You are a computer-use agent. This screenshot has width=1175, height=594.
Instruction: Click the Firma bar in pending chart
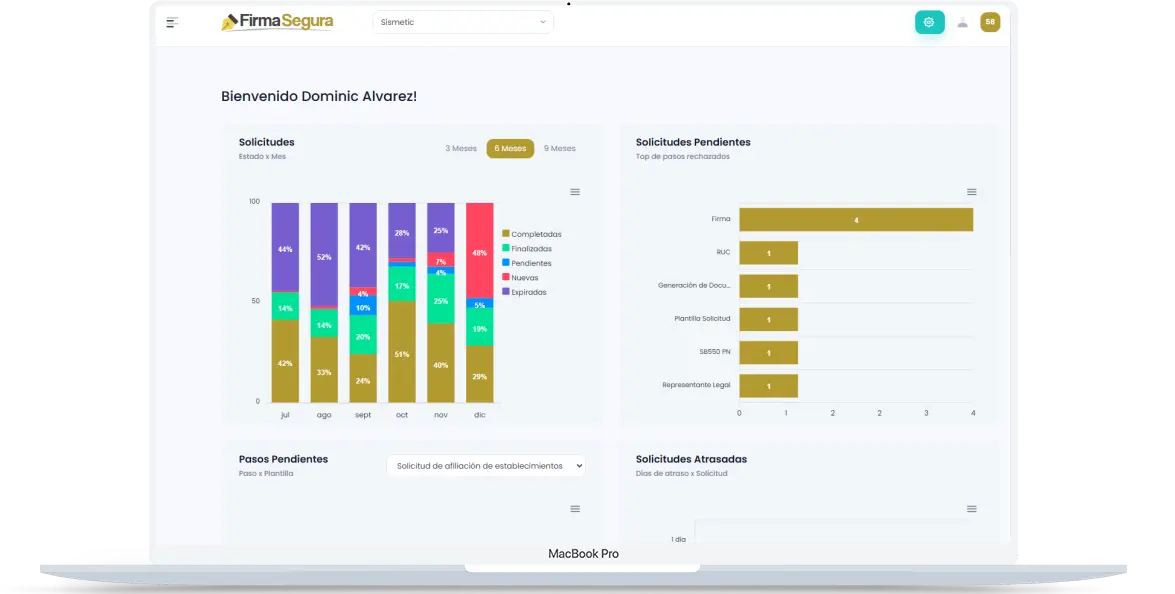[x=855, y=220]
